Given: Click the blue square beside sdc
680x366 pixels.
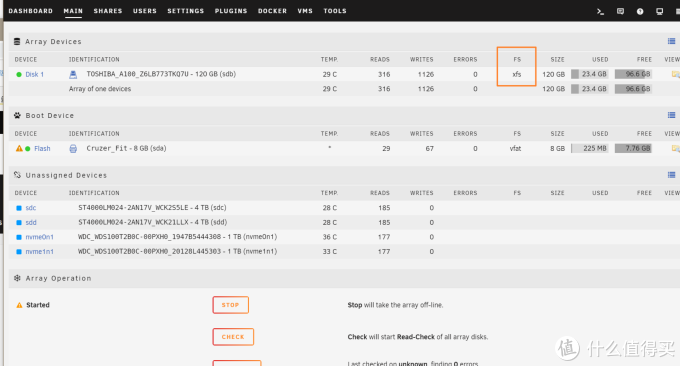Looking at the screenshot, I should [x=19, y=208].
